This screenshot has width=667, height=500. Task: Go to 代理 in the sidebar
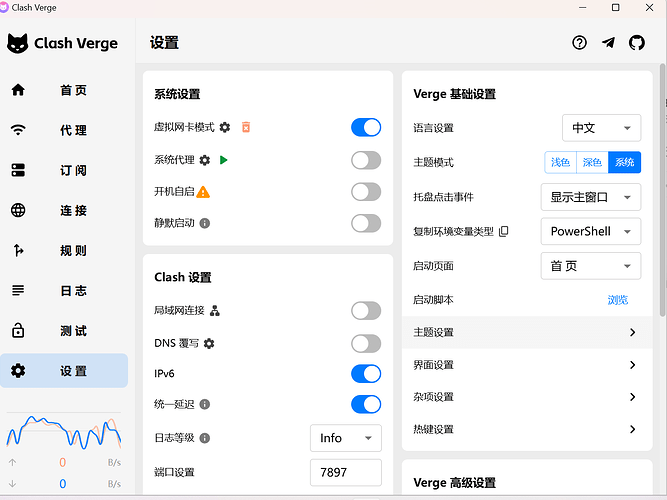click(x=64, y=130)
